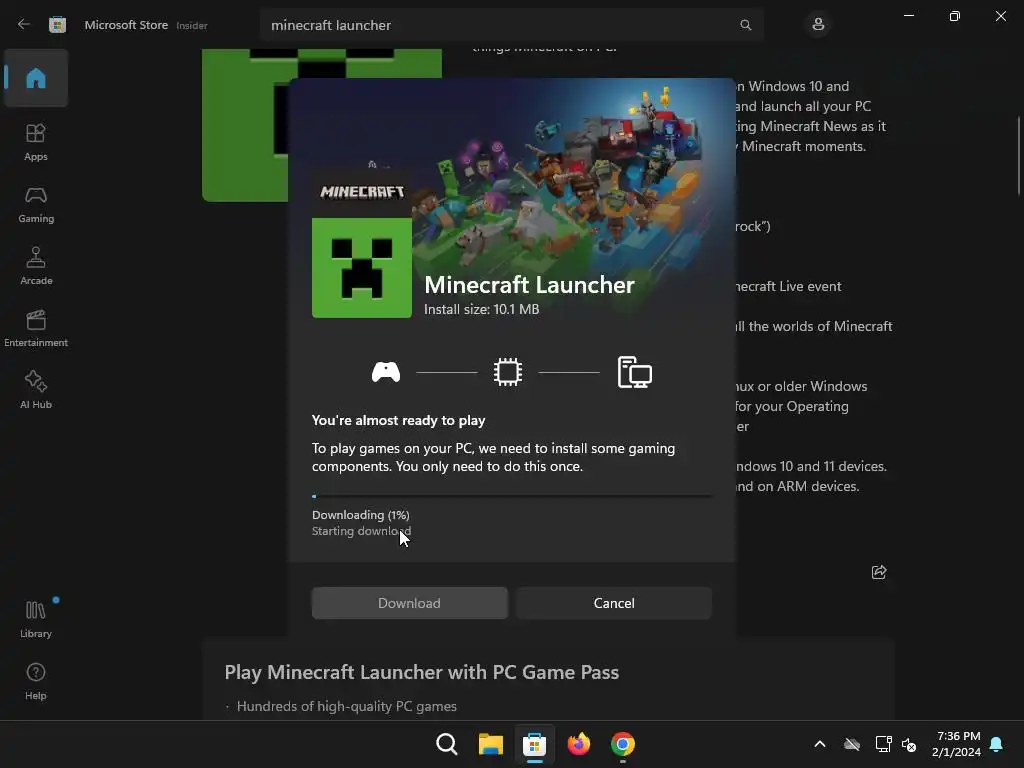Screen dimensions: 1024x768
Task: Click the Microsoft Store taskbar icon
Action: pos(534,744)
